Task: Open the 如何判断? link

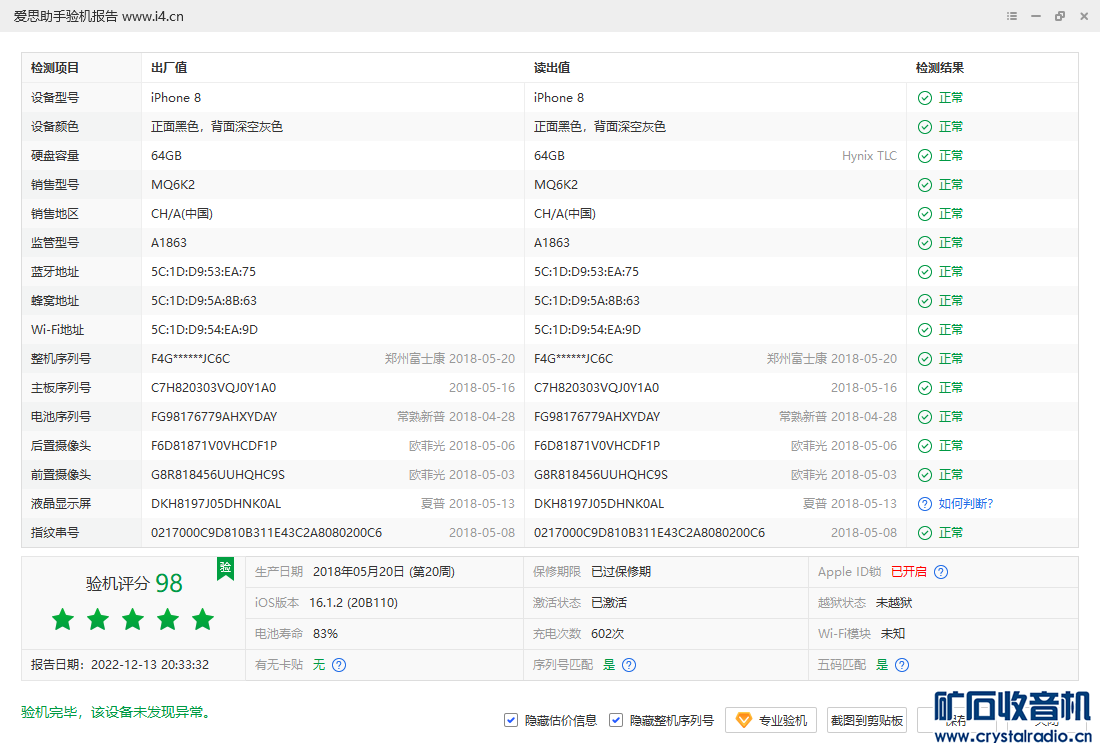Action: click(966, 504)
